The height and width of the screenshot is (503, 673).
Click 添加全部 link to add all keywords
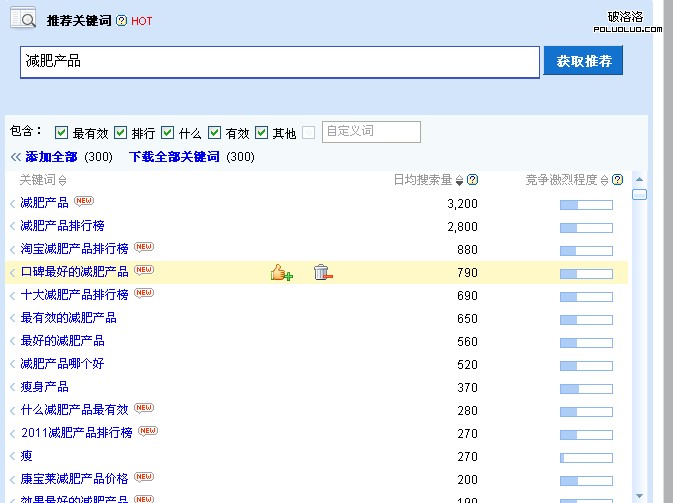point(51,157)
